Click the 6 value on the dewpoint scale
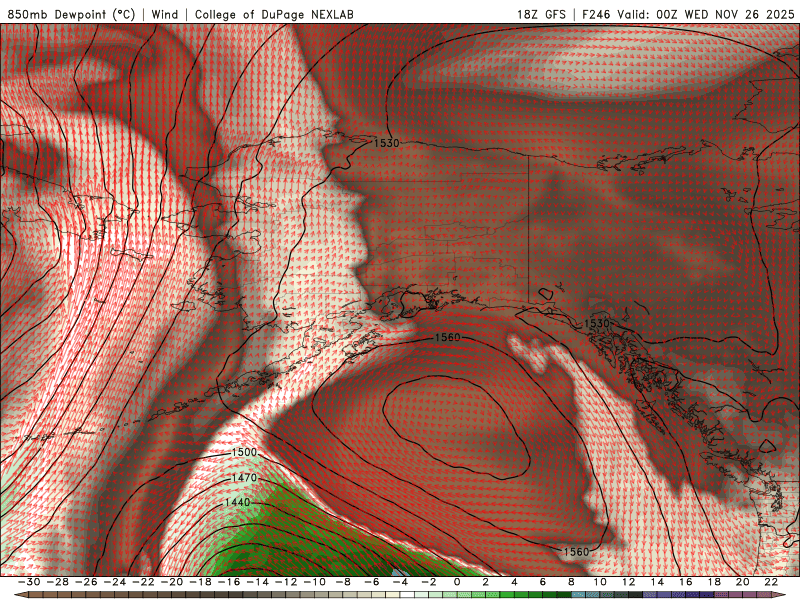800x600 pixels. click(542, 582)
